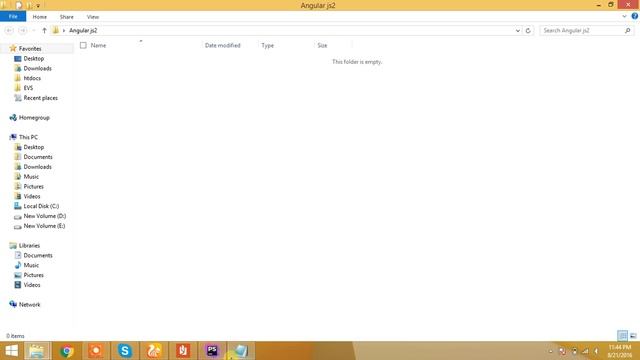Image resolution: width=640 pixels, height=360 pixels.
Task: Click the network signal tray icon
Action: pyautogui.click(x=585, y=351)
